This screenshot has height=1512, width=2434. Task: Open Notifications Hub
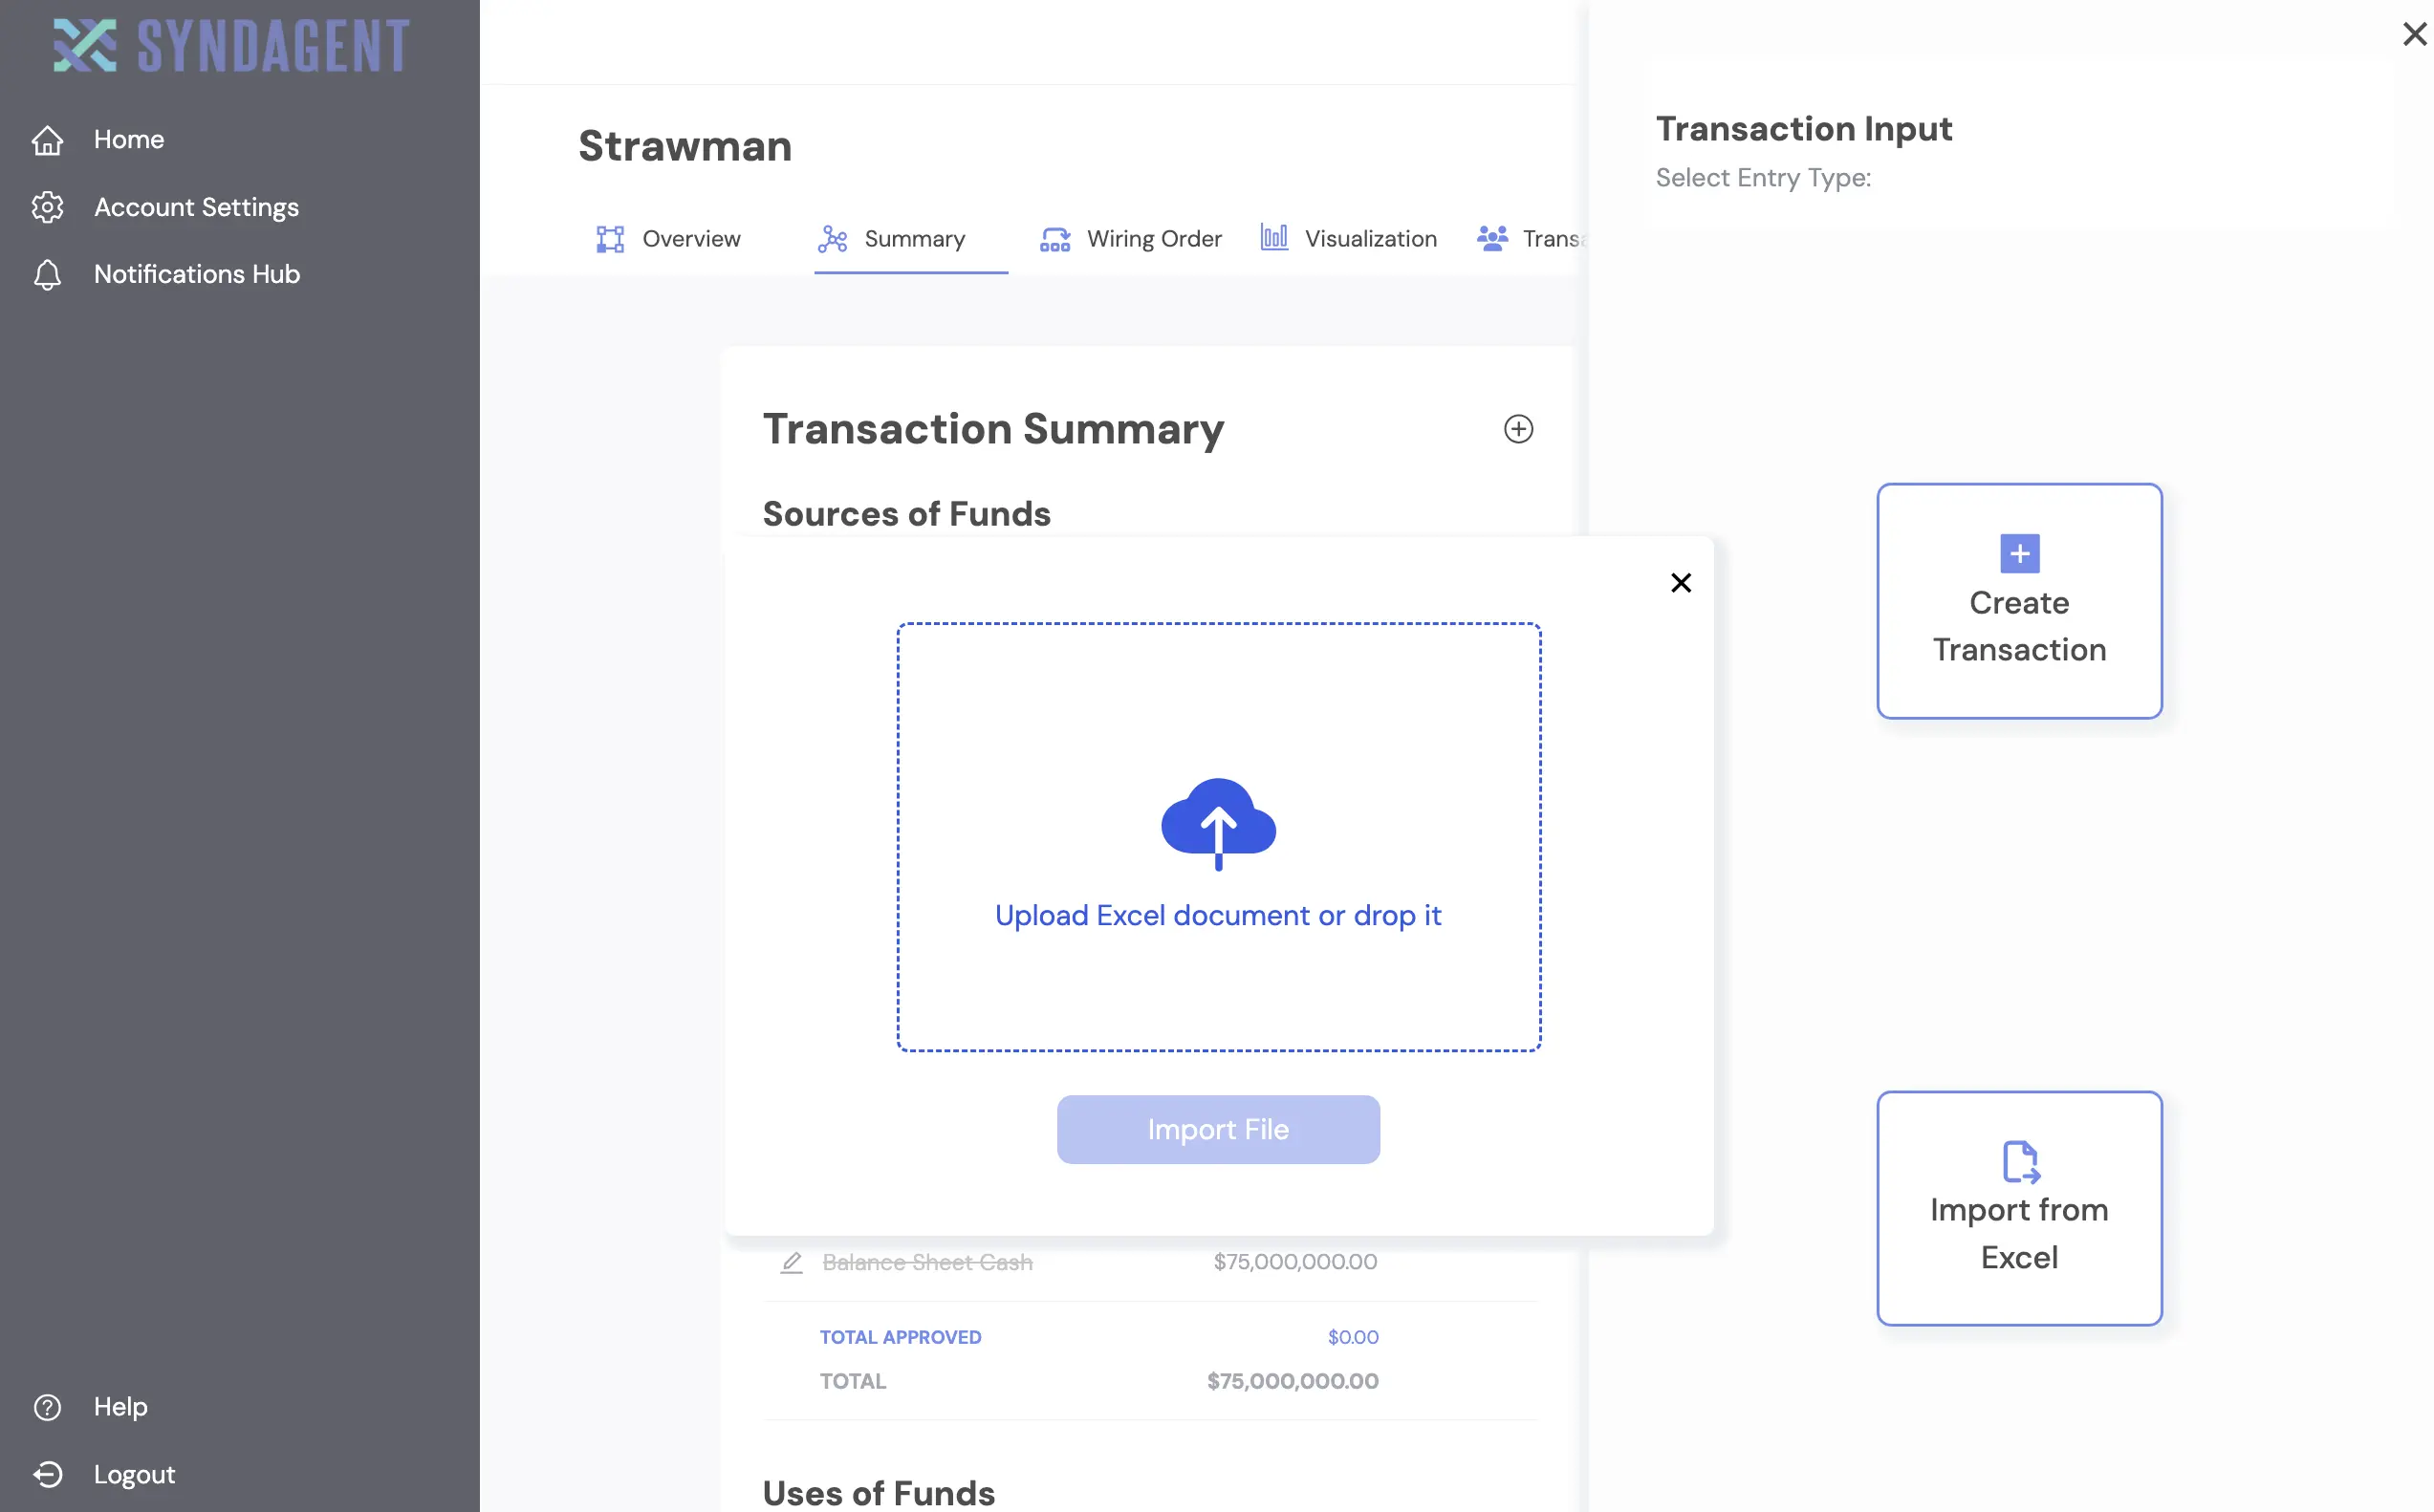click(197, 274)
